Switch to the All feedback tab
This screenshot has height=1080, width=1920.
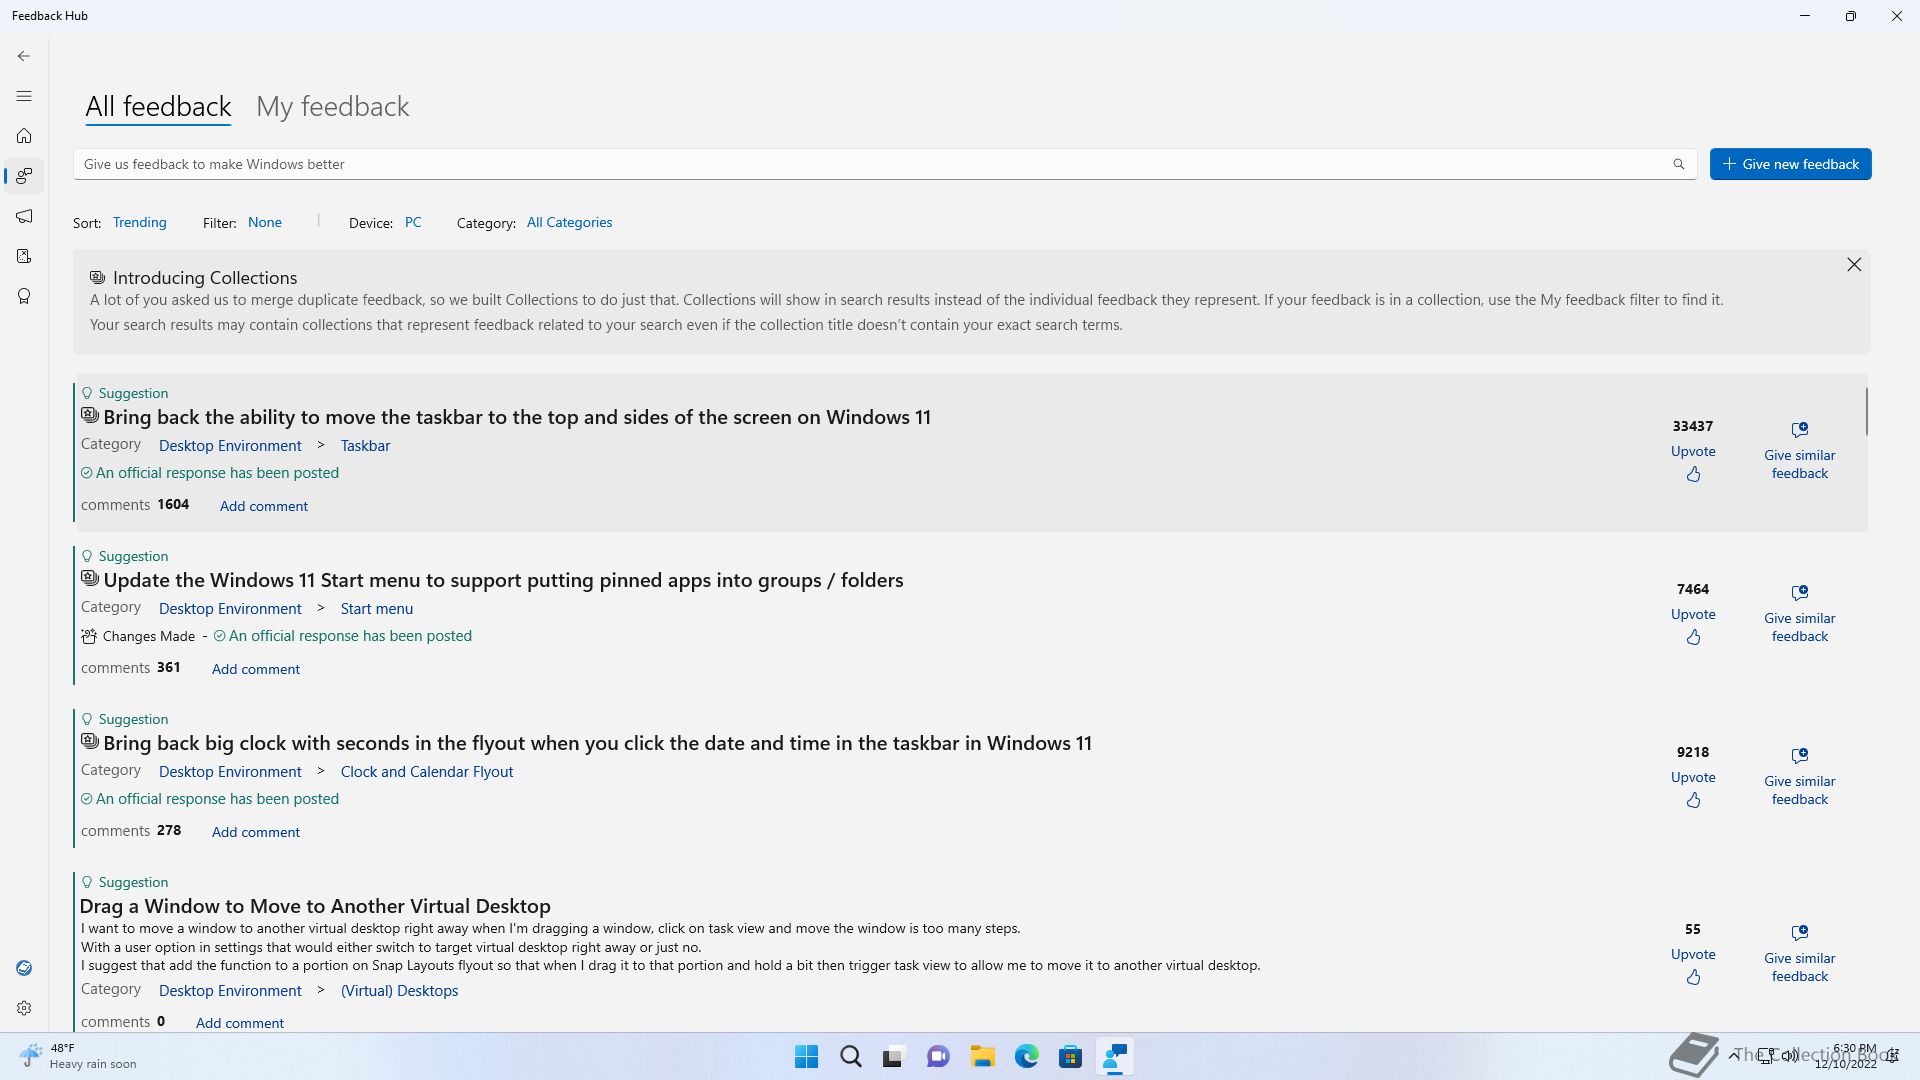pos(158,106)
